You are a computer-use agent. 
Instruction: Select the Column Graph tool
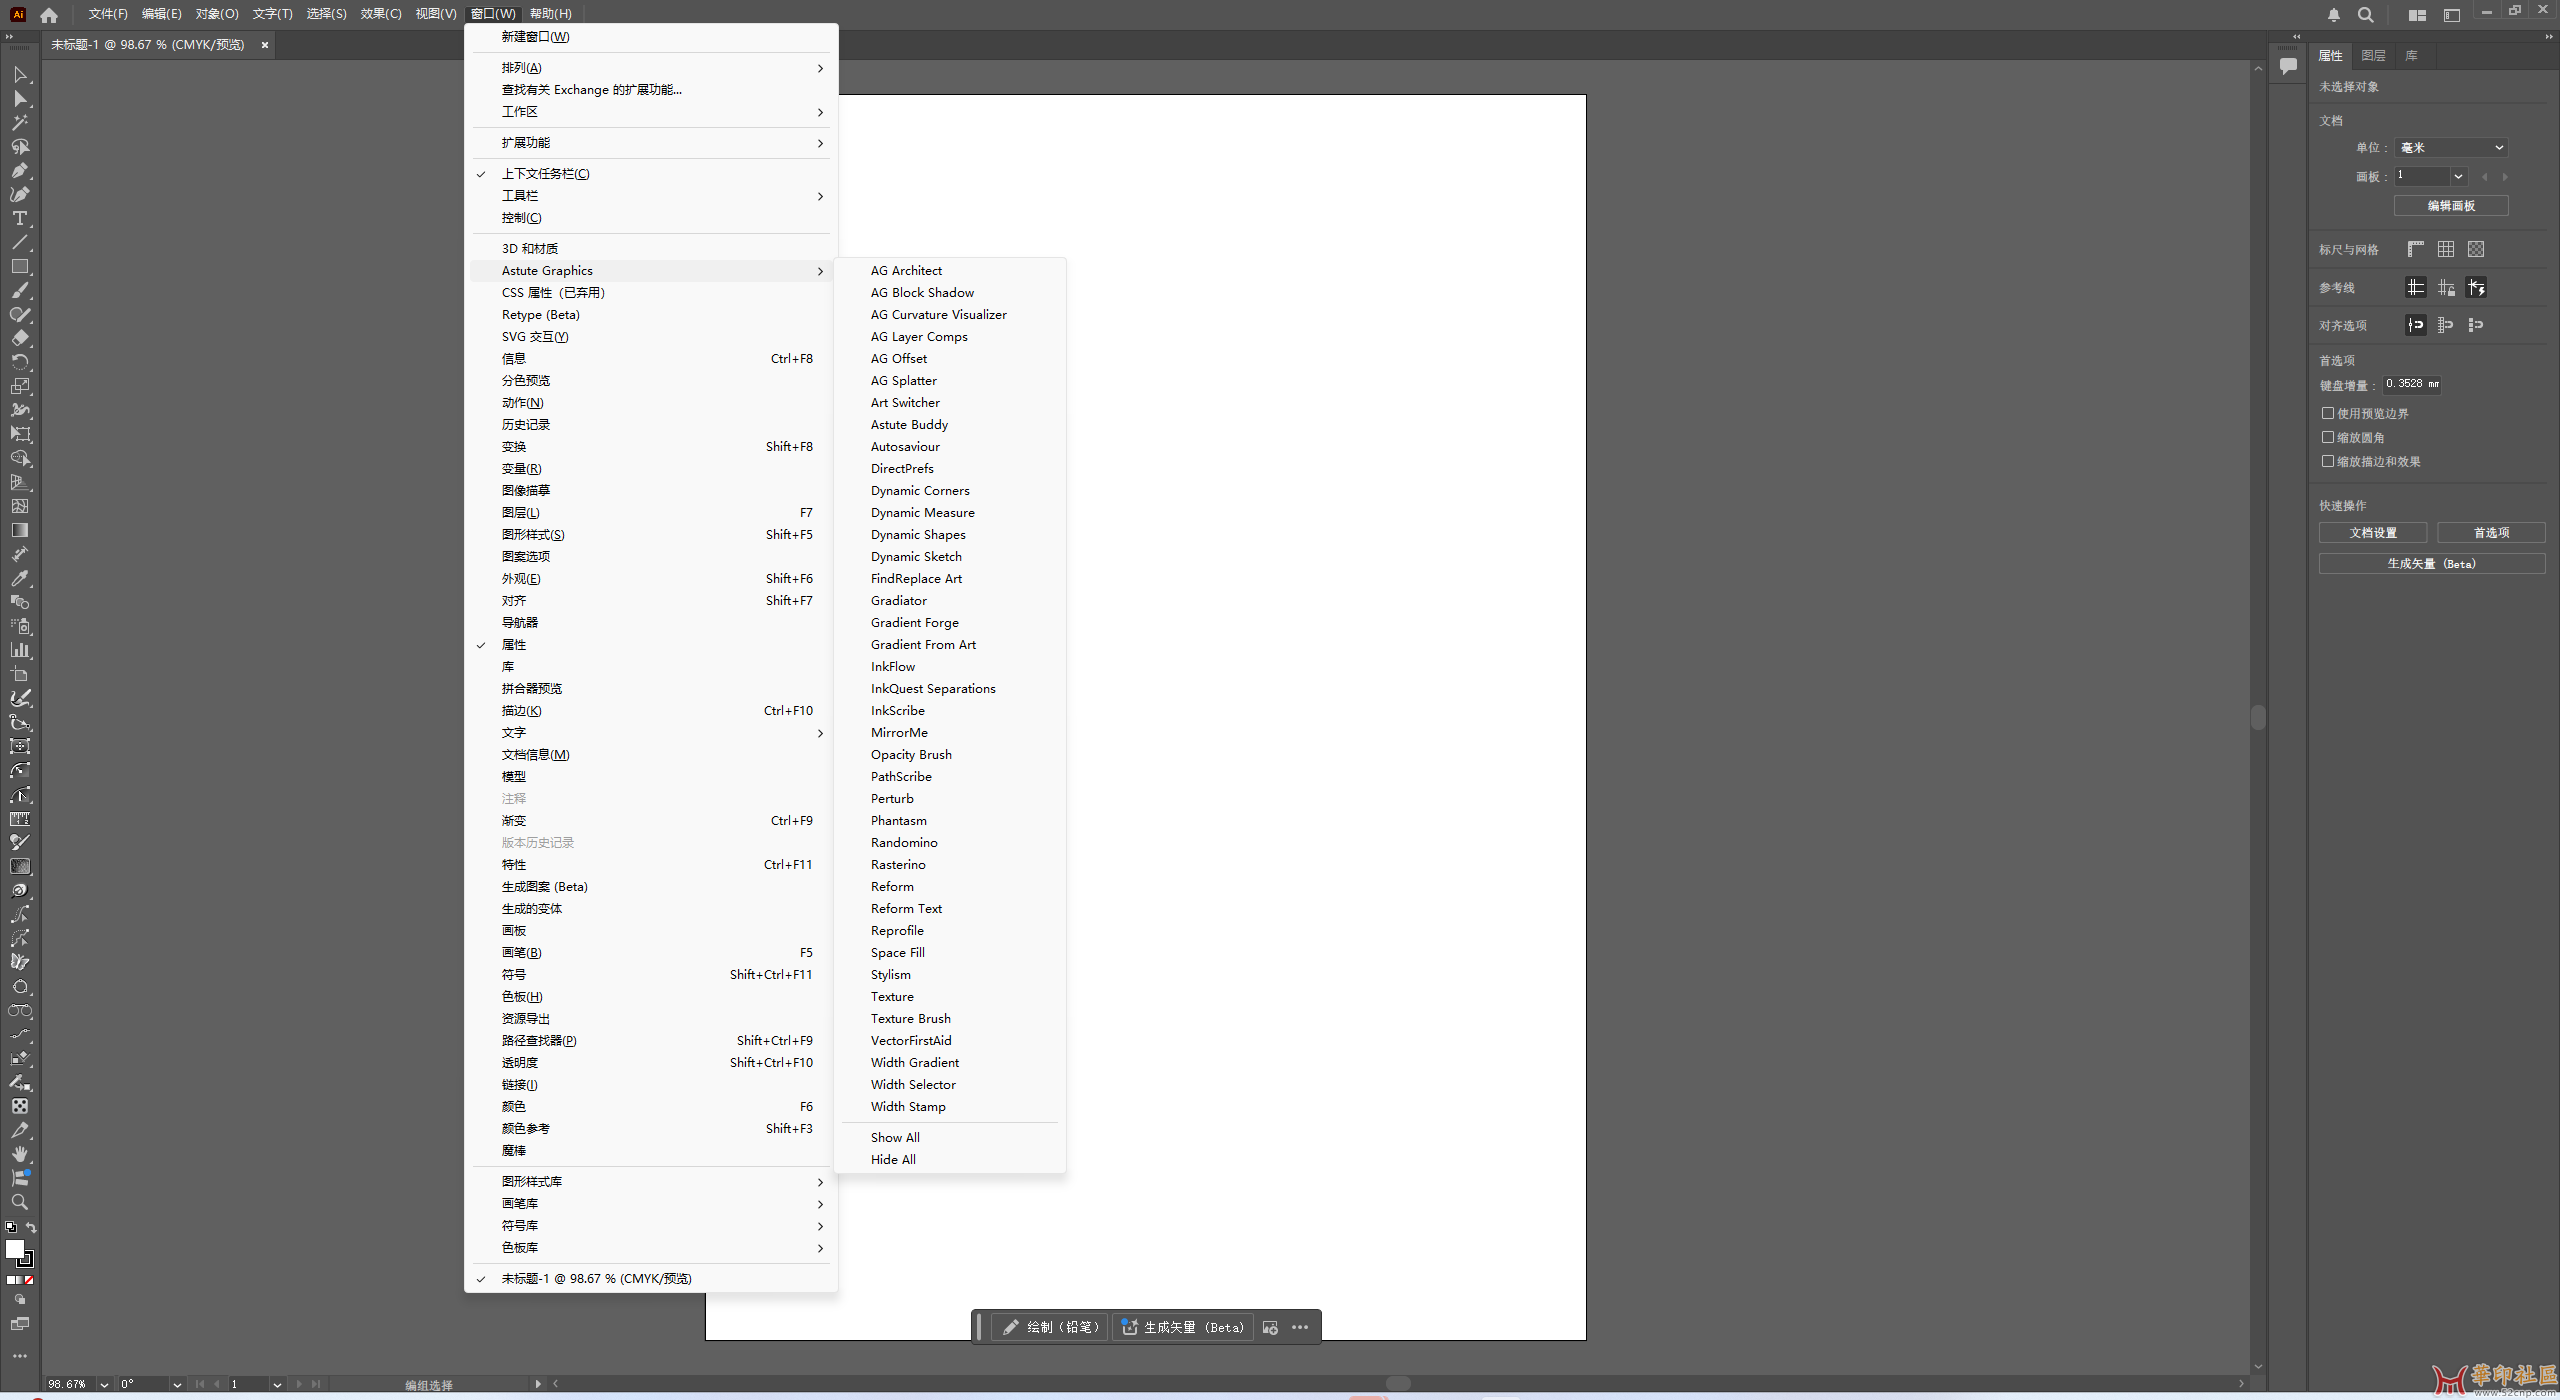point(20,651)
